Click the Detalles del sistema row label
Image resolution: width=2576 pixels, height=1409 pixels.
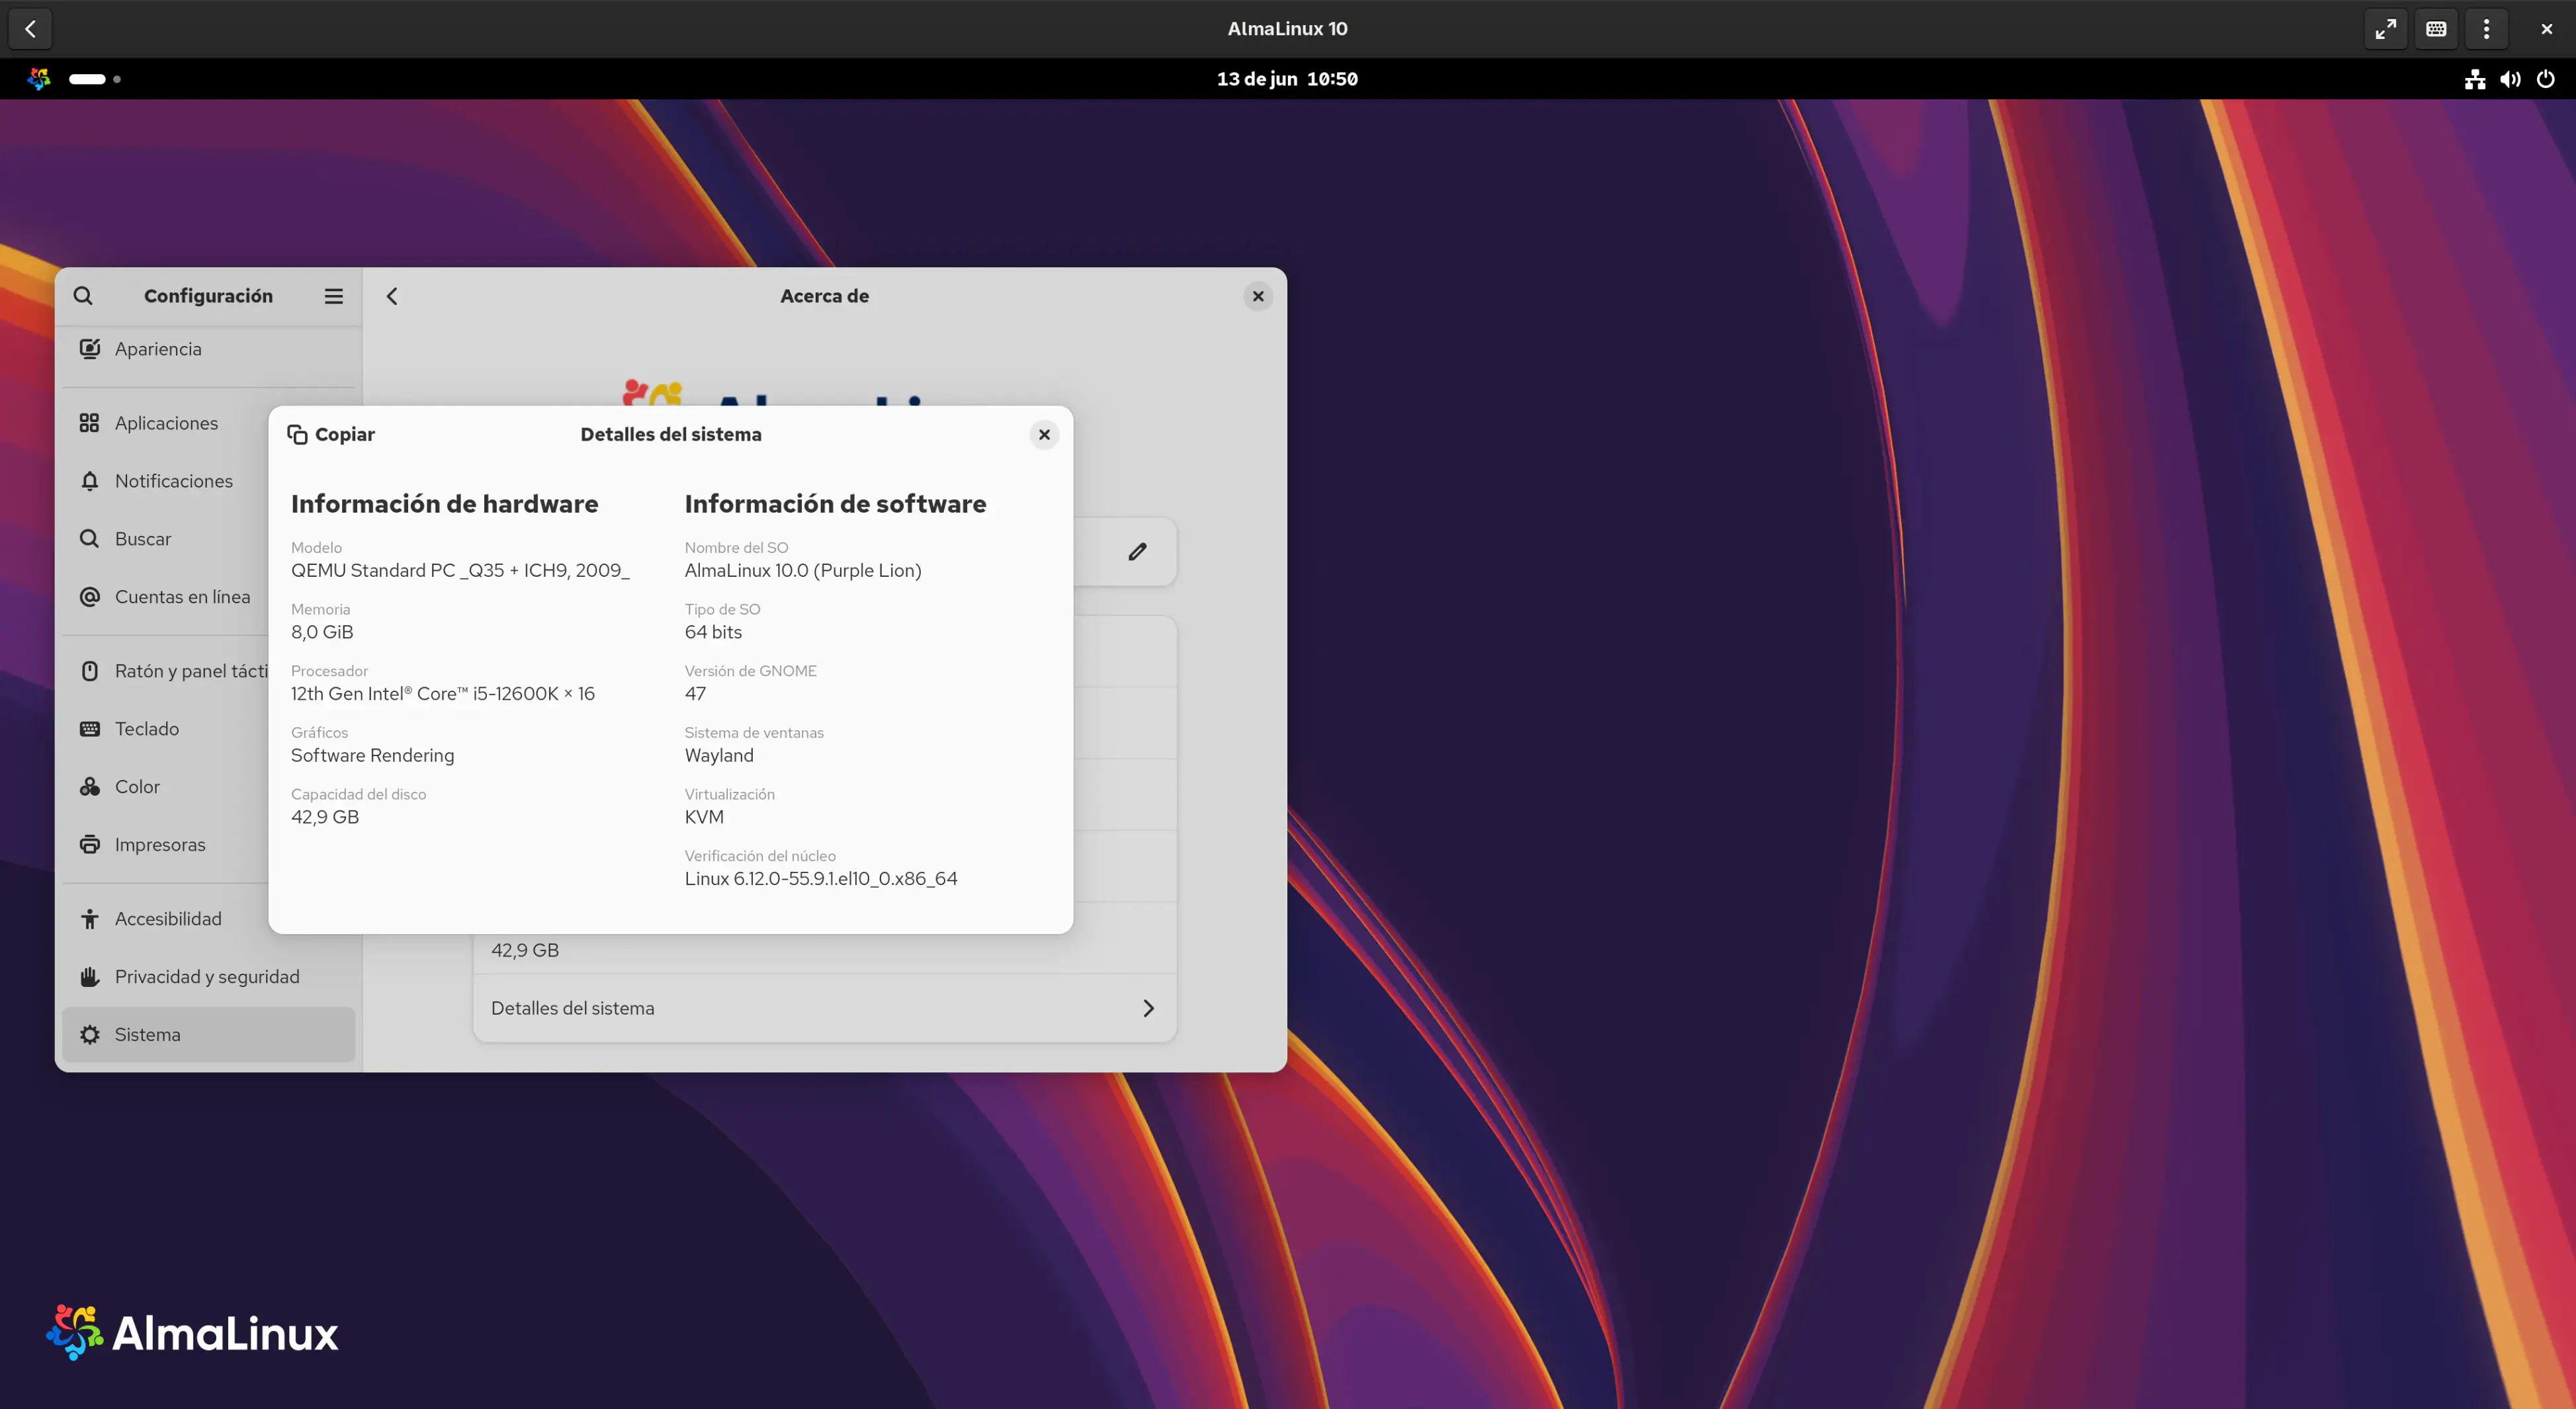tap(572, 1008)
